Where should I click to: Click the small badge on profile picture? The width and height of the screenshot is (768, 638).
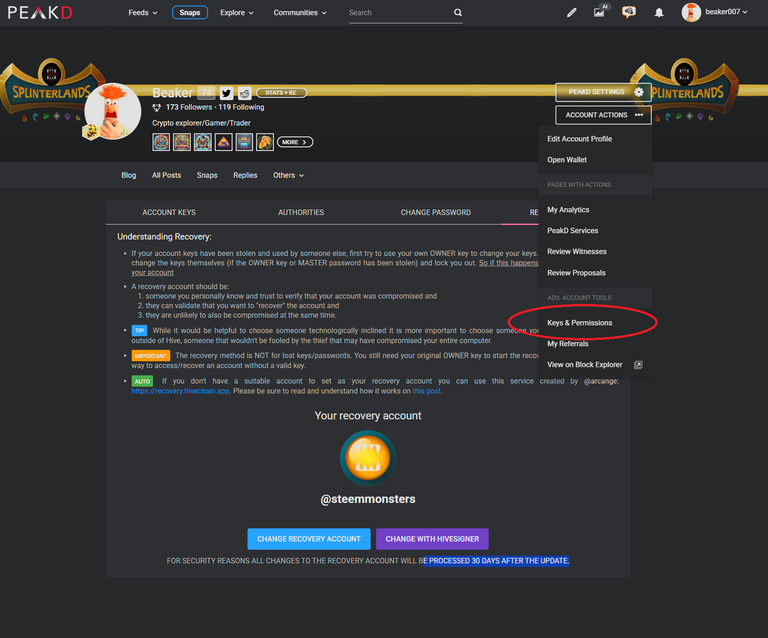click(91, 132)
